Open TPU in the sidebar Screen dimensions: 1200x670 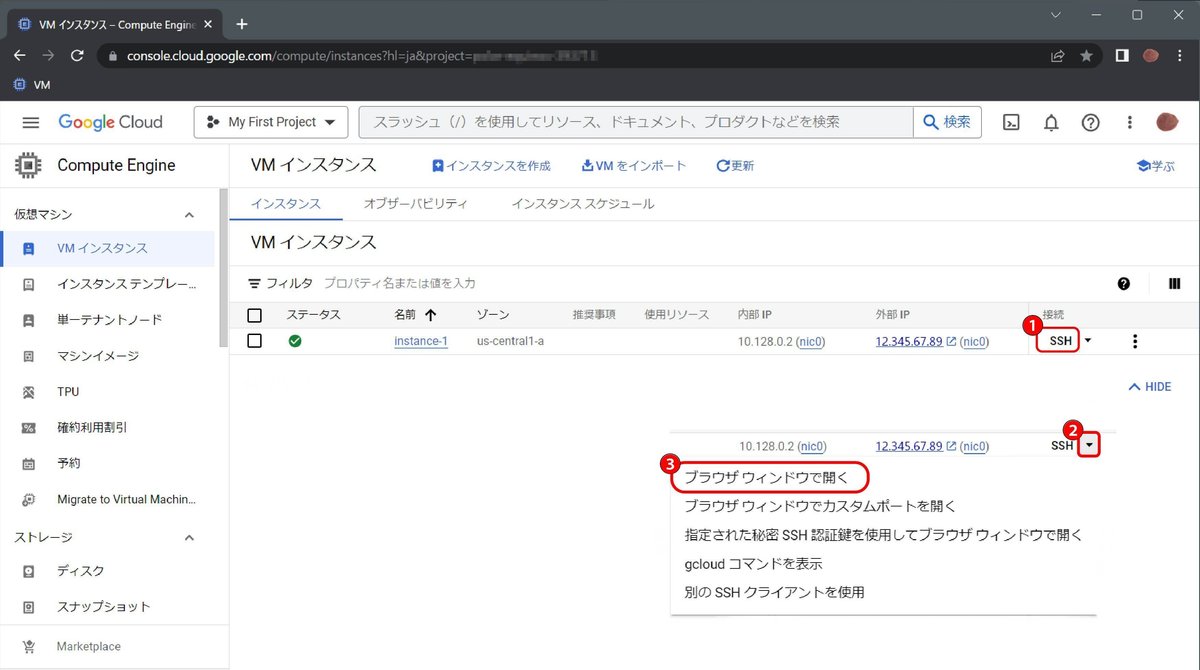pyautogui.click(x=108, y=392)
